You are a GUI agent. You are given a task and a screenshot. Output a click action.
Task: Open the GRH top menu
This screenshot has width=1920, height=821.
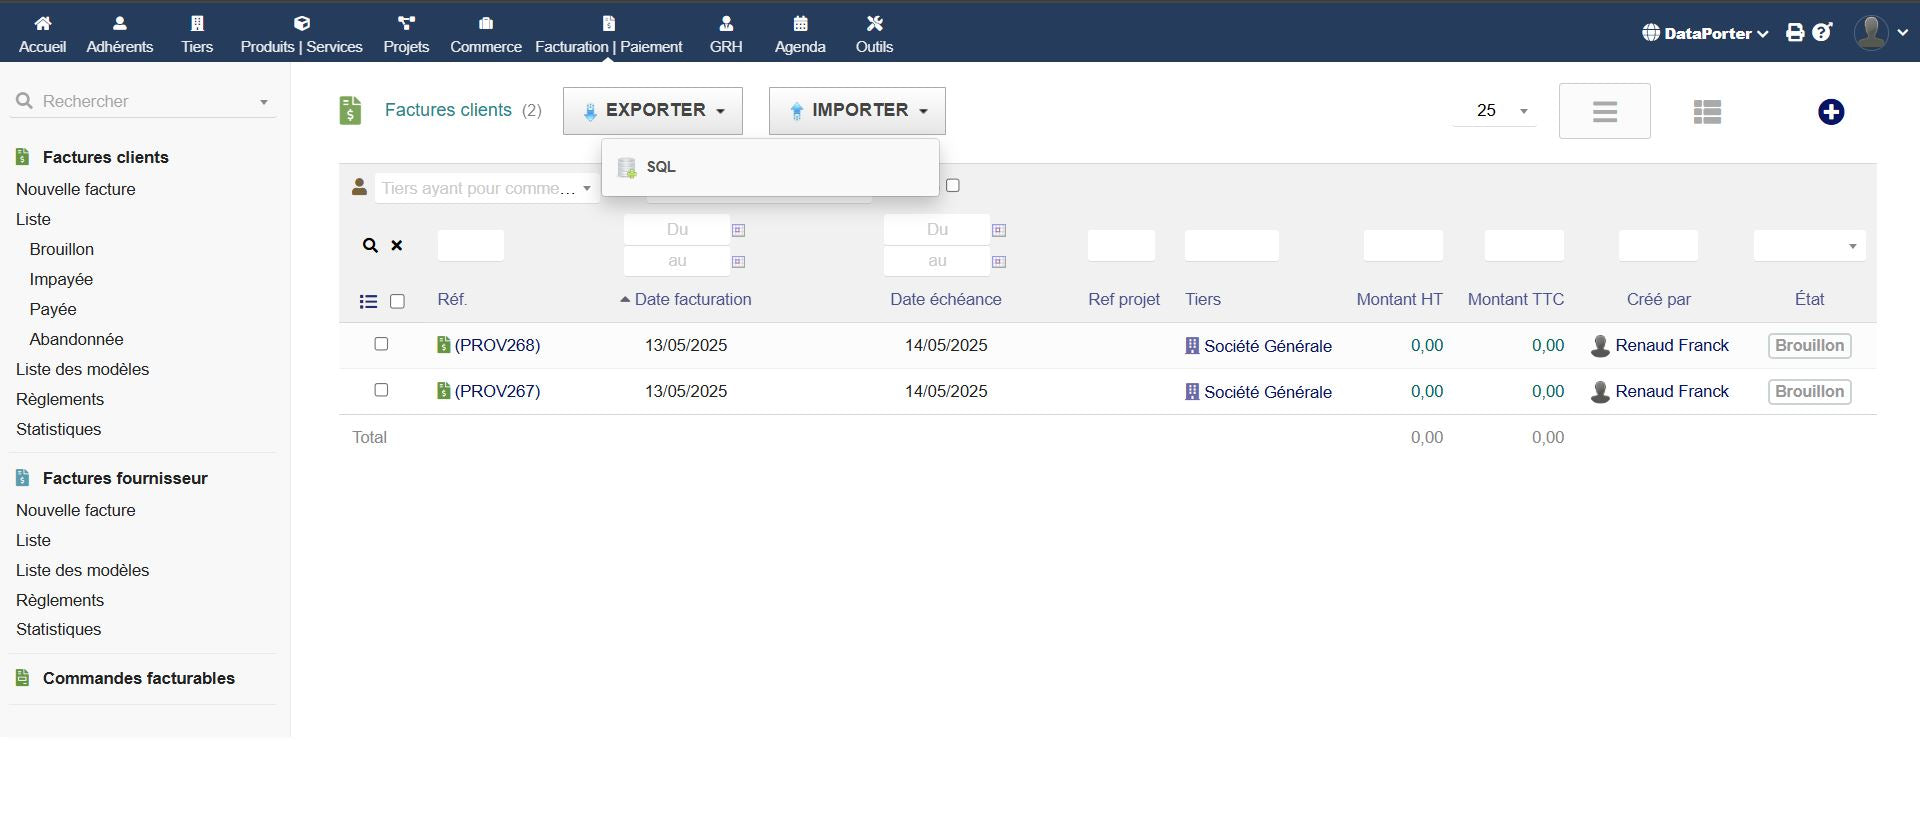(726, 34)
